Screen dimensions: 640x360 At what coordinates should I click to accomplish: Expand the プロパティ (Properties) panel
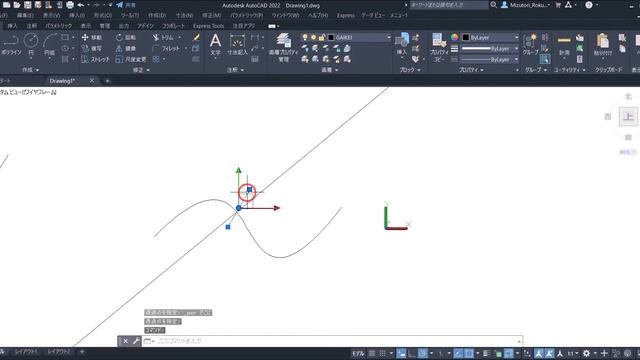(x=471, y=70)
